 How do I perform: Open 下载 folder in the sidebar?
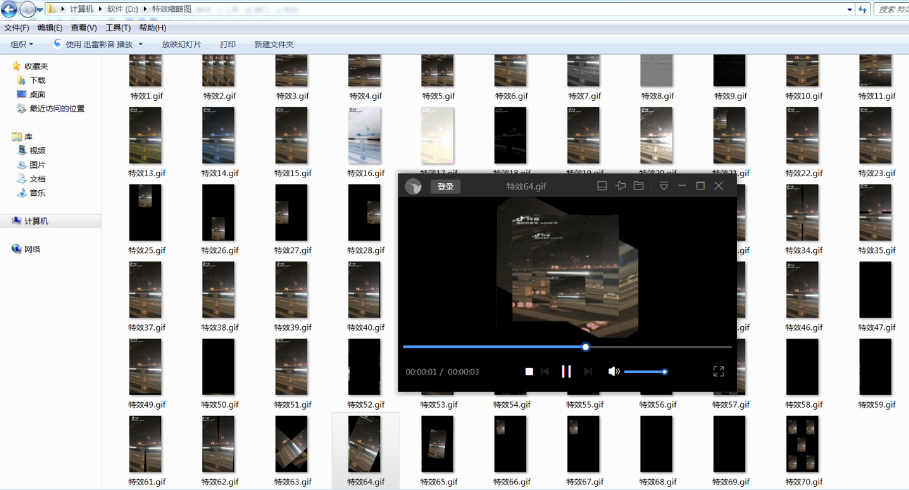(37, 80)
